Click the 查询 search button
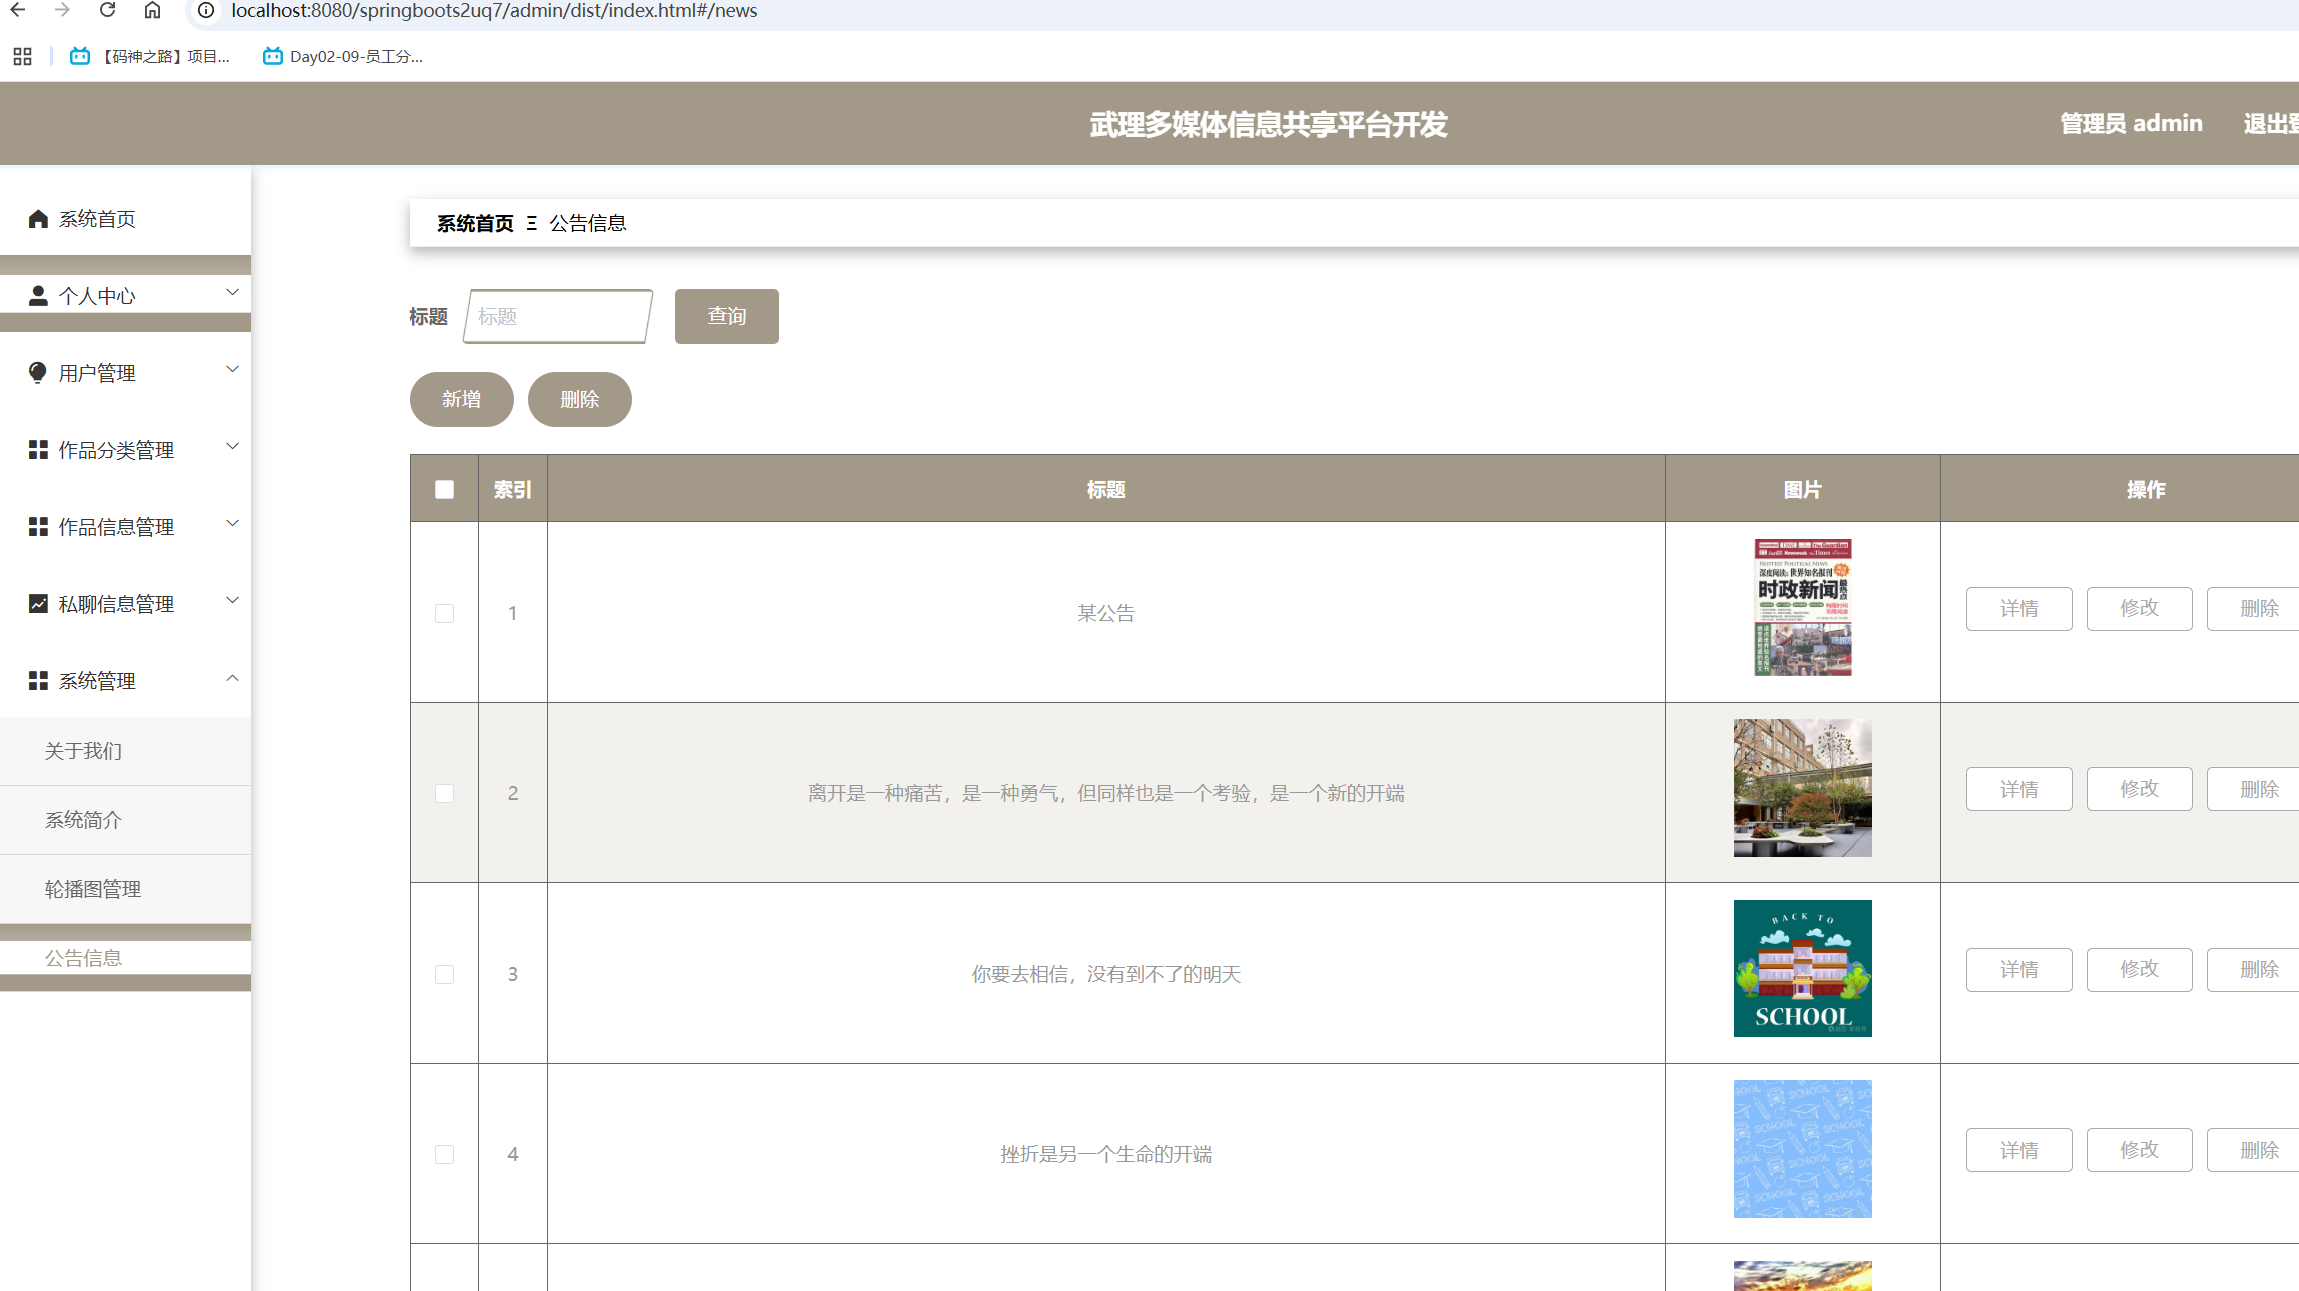This screenshot has width=2299, height=1291. click(x=727, y=316)
